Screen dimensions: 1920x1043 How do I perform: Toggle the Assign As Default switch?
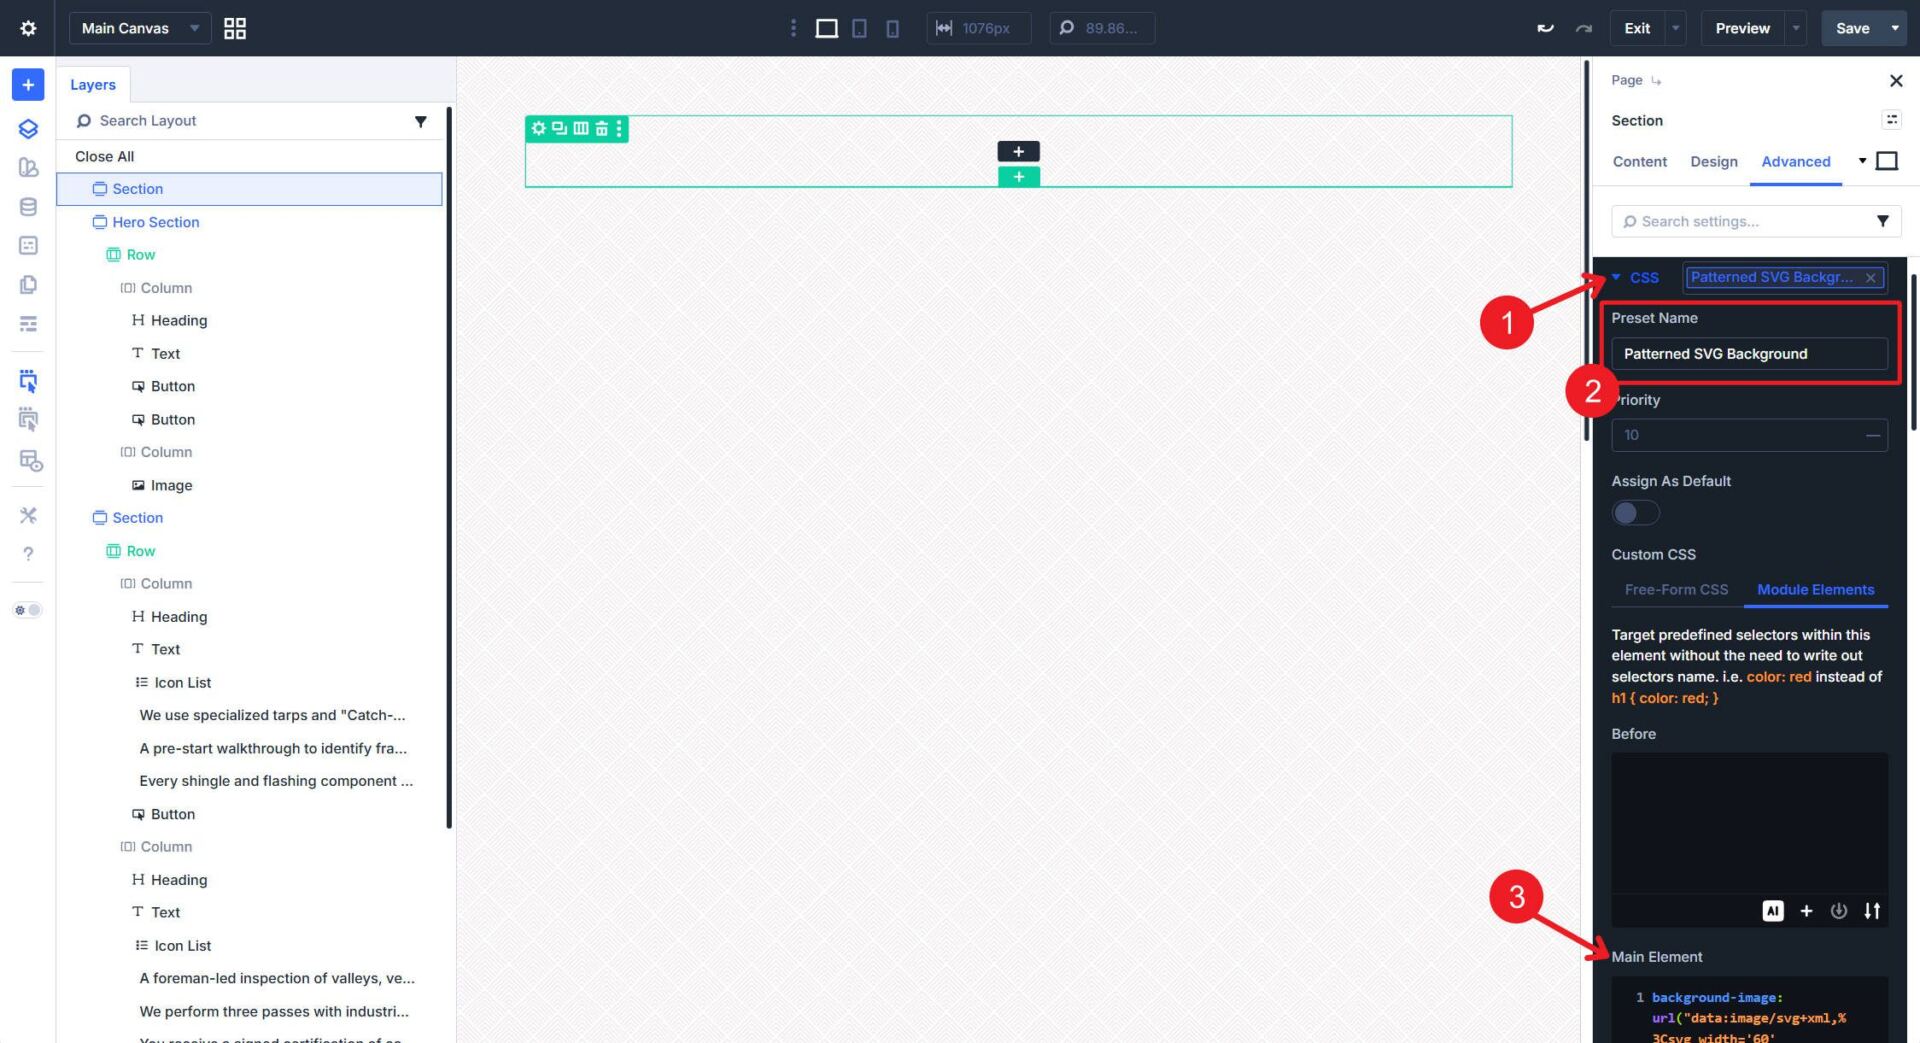click(x=1634, y=512)
